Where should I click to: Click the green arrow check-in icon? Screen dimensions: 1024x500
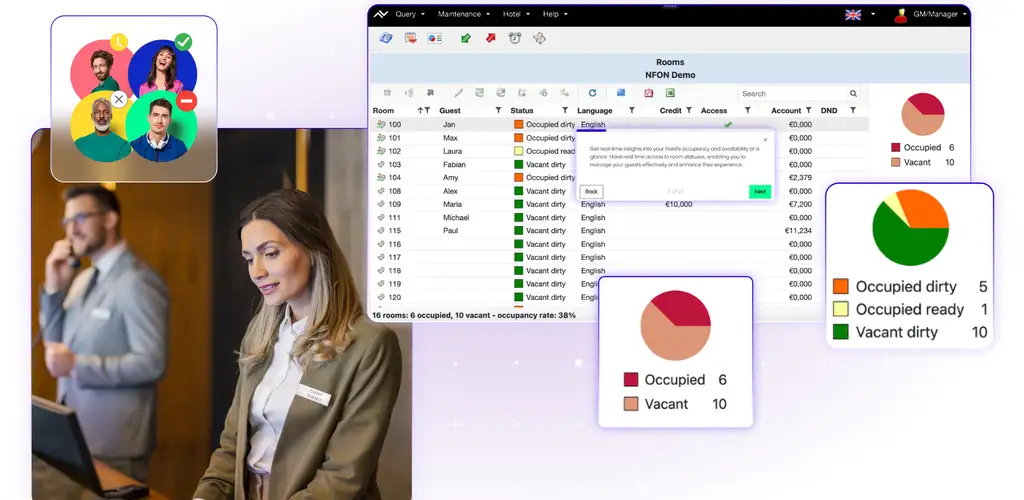pyautogui.click(x=466, y=39)
